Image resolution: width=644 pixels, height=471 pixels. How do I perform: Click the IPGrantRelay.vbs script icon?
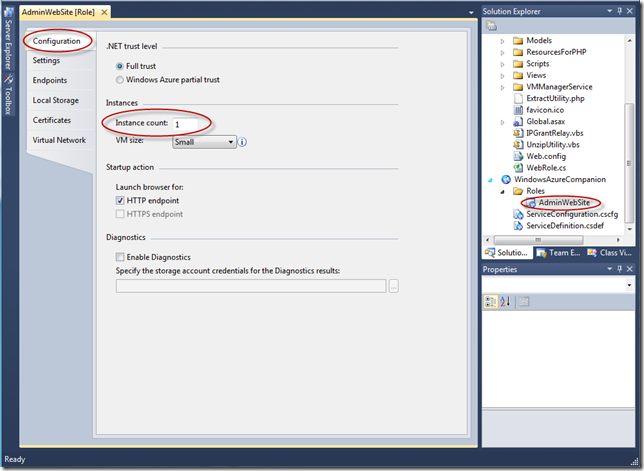(518, 133)
